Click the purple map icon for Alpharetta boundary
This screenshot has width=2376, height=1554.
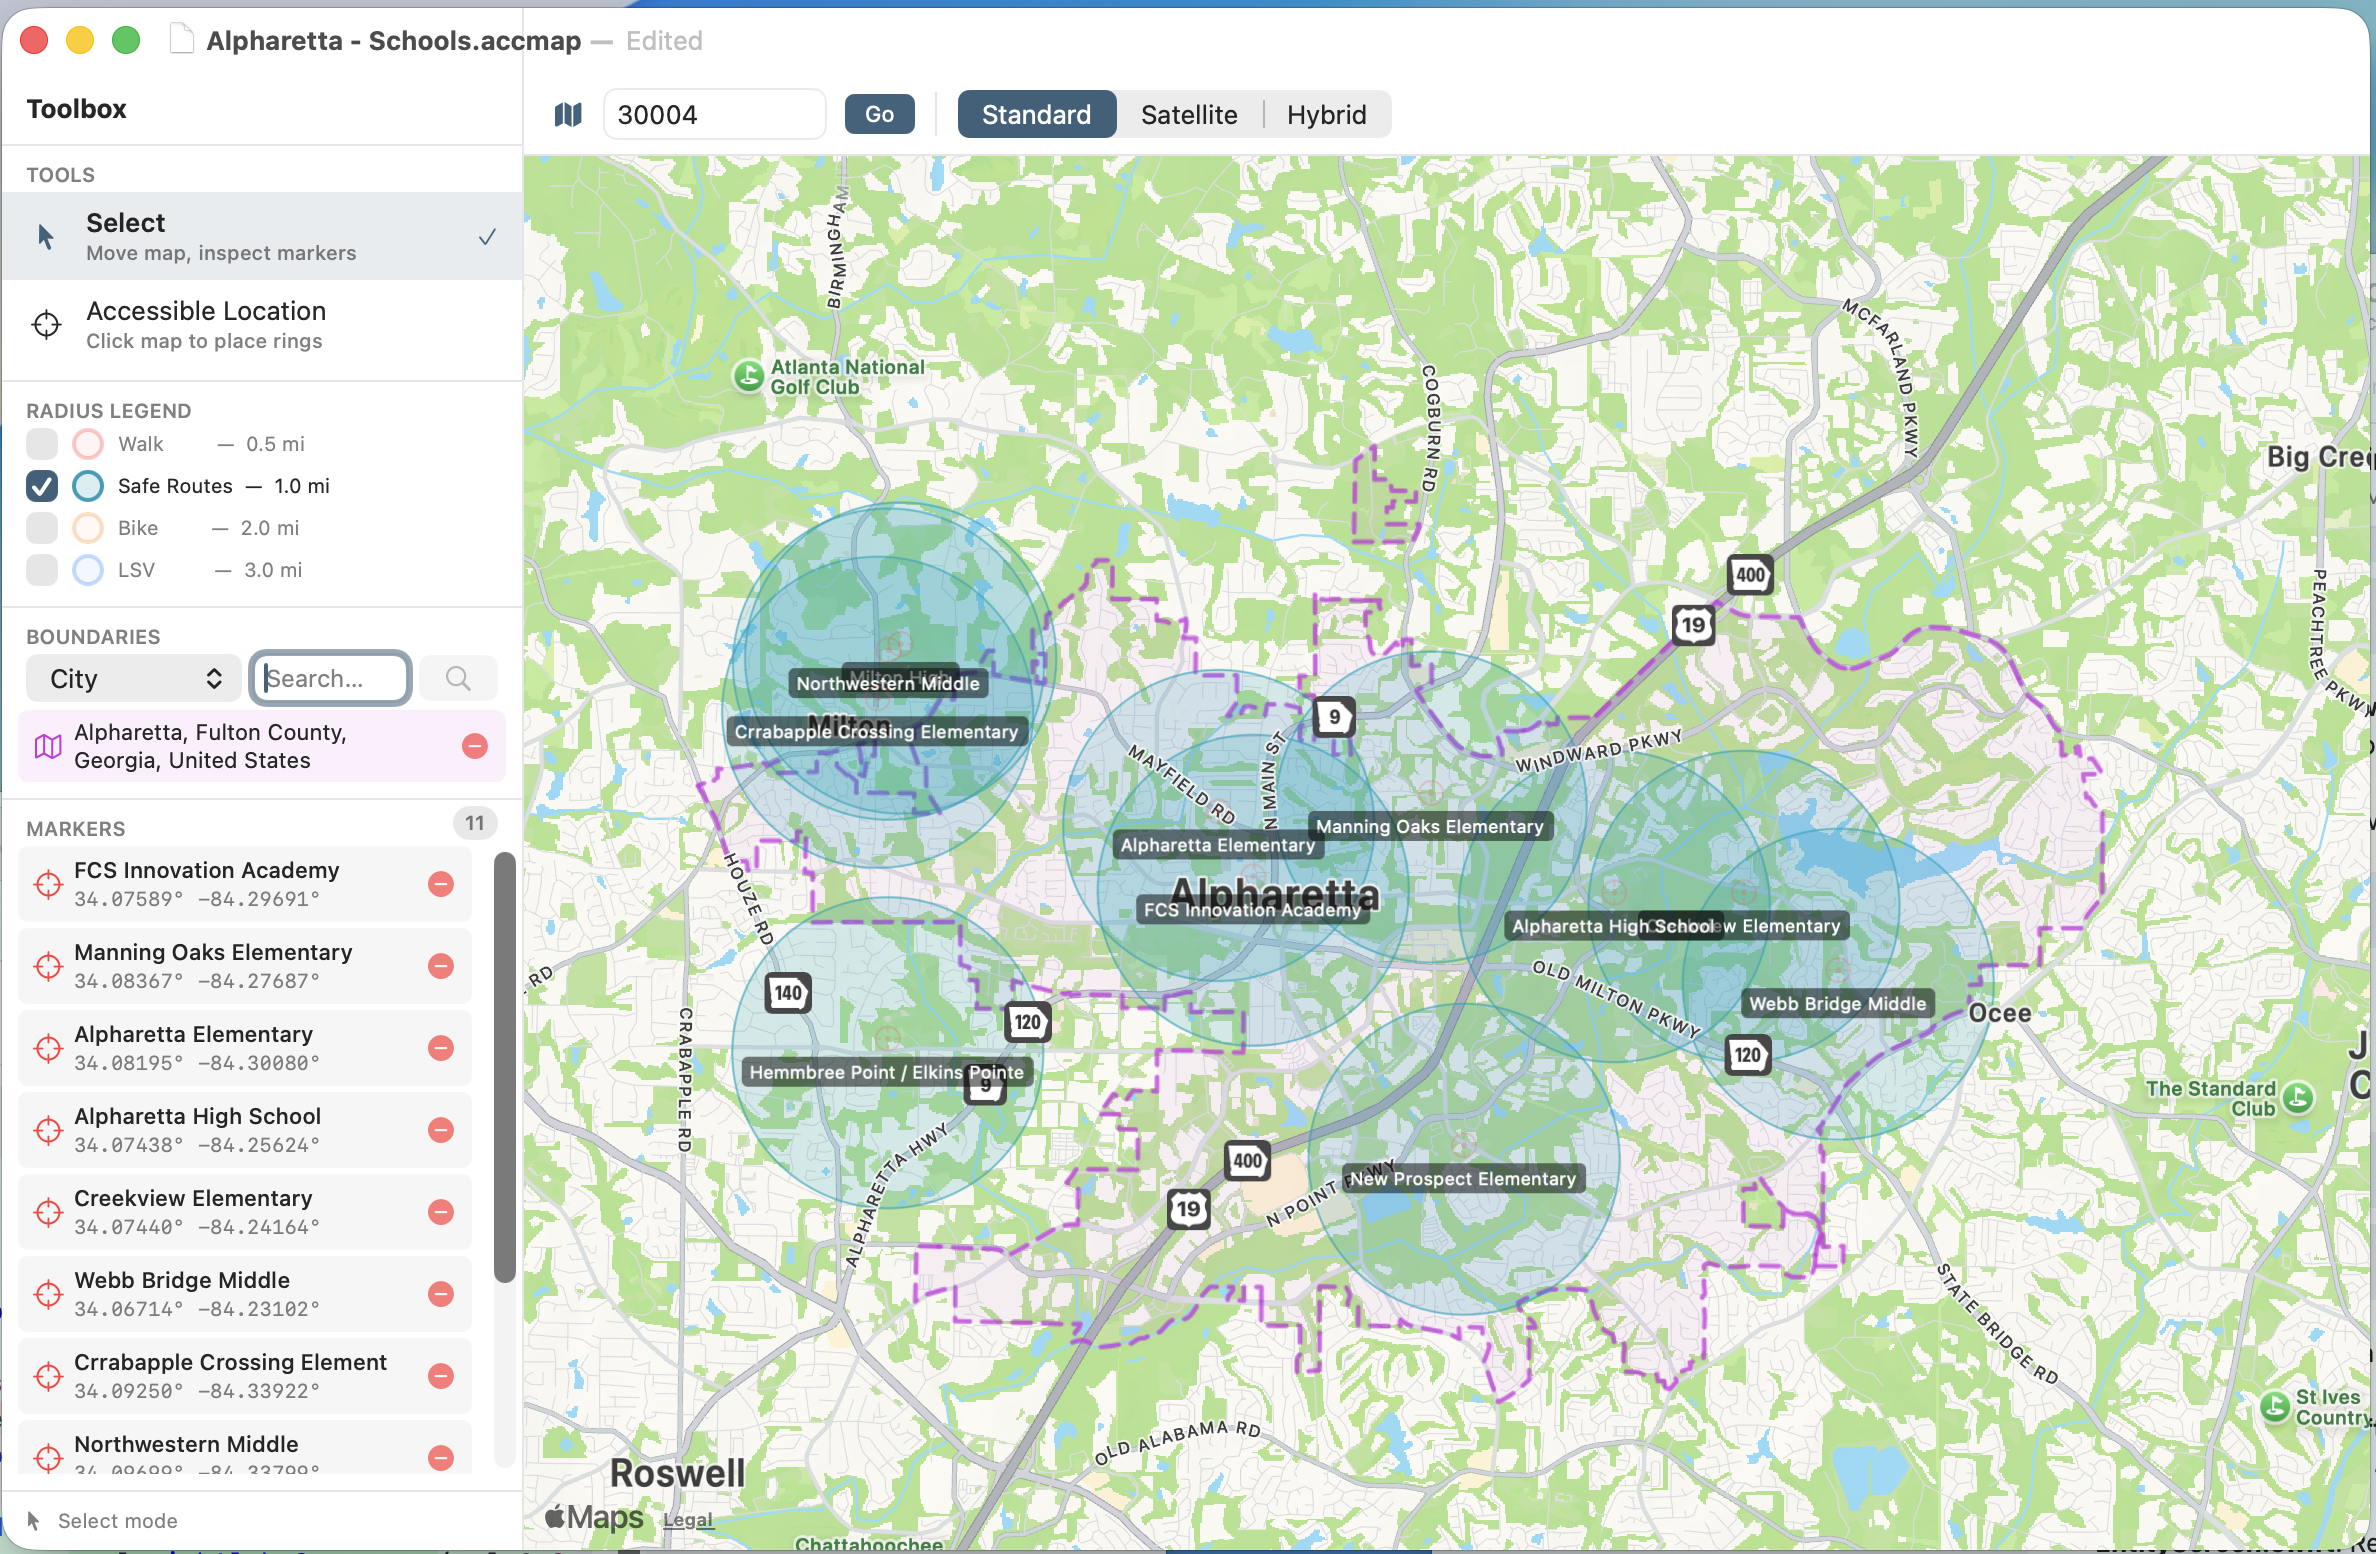pyautogui.click(x=48, y=746)
